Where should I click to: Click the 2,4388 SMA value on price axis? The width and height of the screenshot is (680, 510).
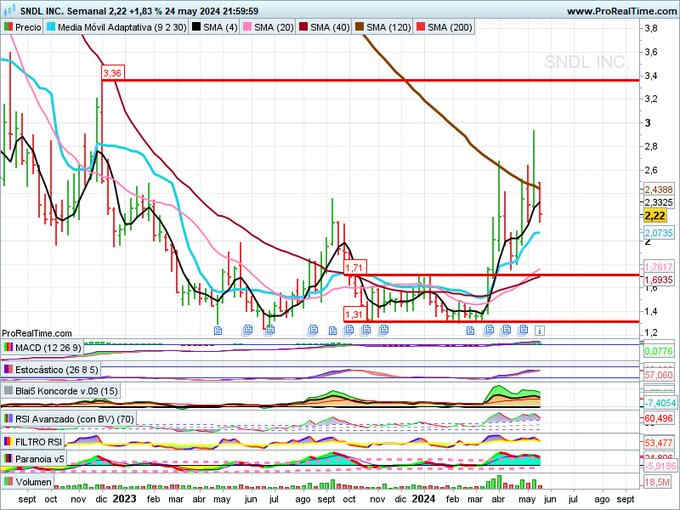pyautogui.click(x=658, y=190)
